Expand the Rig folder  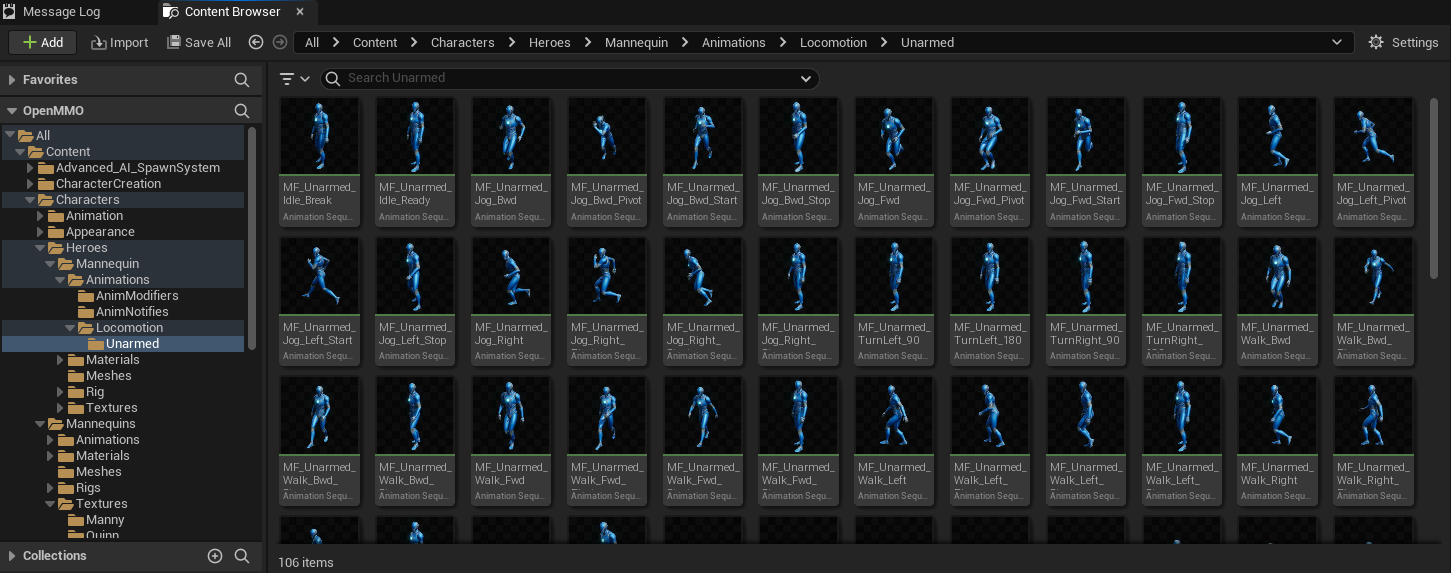(x=60, y=392)
